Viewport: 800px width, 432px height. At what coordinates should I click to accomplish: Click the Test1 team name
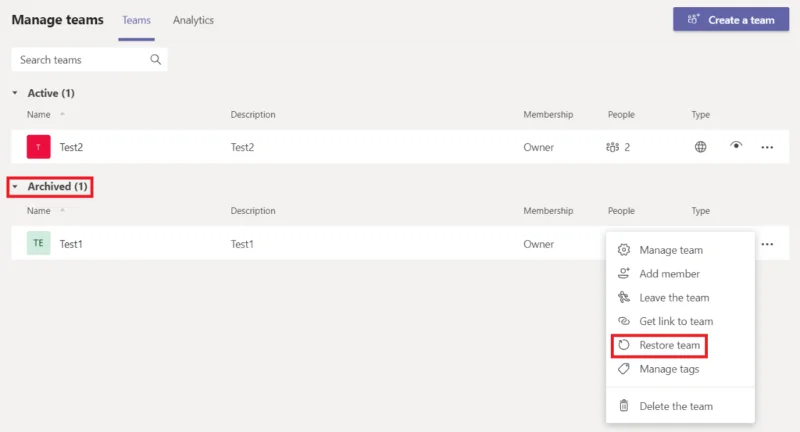pyautogui.click(x=71, y=244)
